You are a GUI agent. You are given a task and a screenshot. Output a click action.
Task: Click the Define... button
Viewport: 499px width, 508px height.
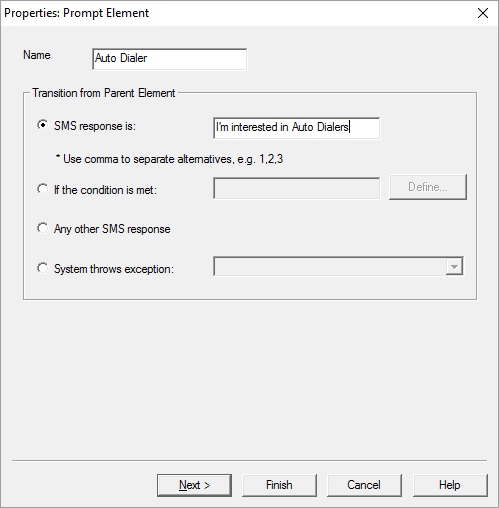coord(428,187)
